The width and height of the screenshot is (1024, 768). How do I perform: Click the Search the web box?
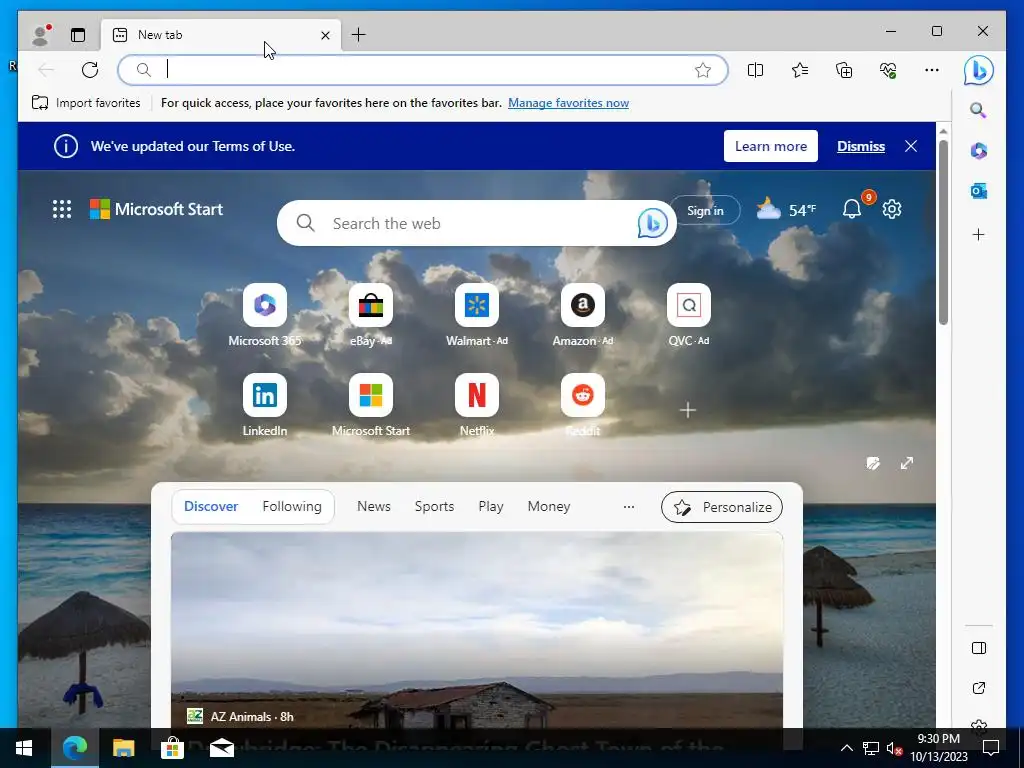point(477,223)
